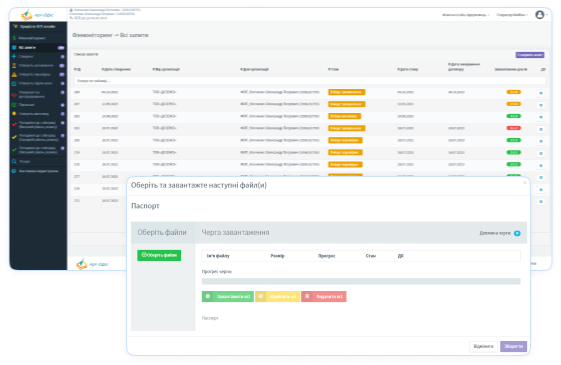This screenshot has width=561, height=365.
Task: Click the yellow Відмінити всі button
Action: [277, 297]
